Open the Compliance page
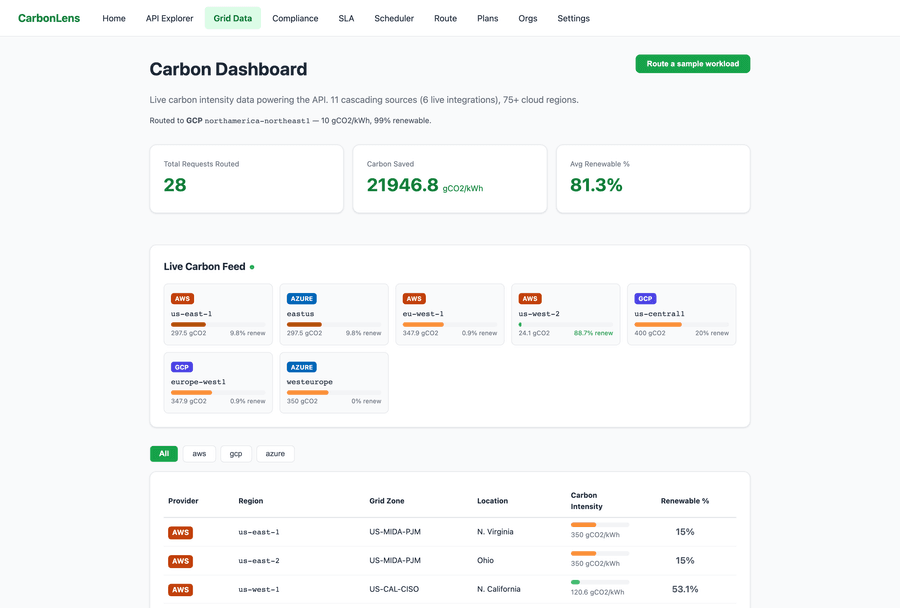Screen dimensions: 900x608 tap(295, 18)
